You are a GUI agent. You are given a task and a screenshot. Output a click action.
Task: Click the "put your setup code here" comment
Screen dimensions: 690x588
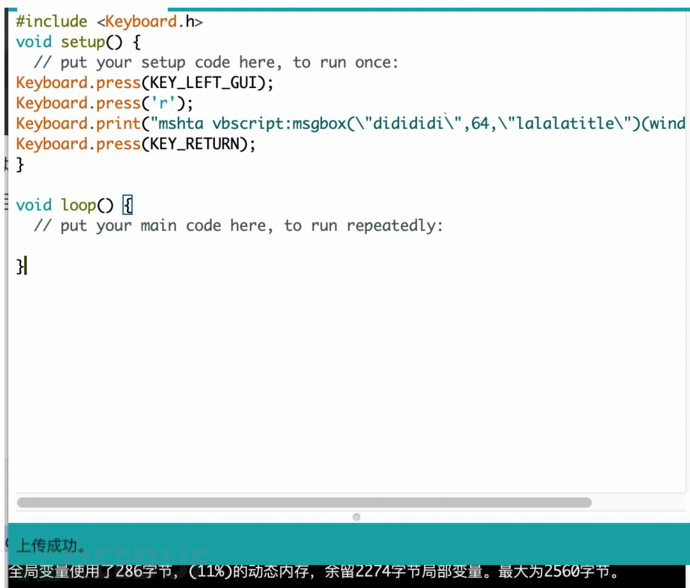(x=215, y=62)
